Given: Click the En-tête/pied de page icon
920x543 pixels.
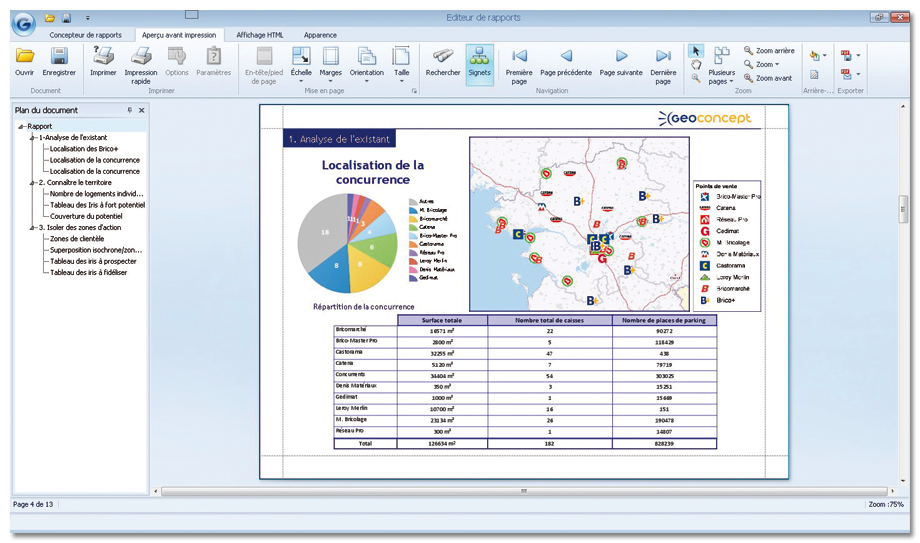Looking at the screenshot, I should tap(264, 56).
